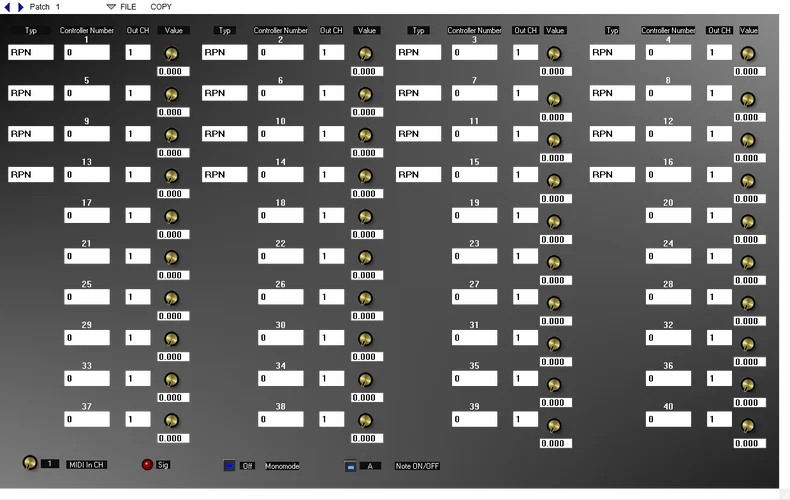Click Controller Number field for controller 5
790x500 pixels.
pos(87,93)
